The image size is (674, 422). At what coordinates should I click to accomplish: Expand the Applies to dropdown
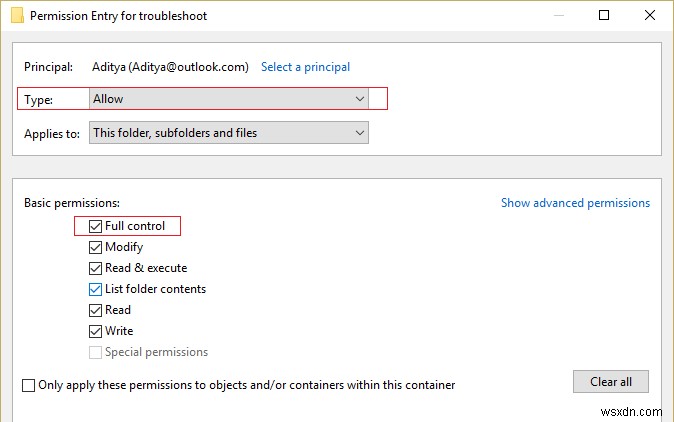pyautogui.click(x=228, y=133)
